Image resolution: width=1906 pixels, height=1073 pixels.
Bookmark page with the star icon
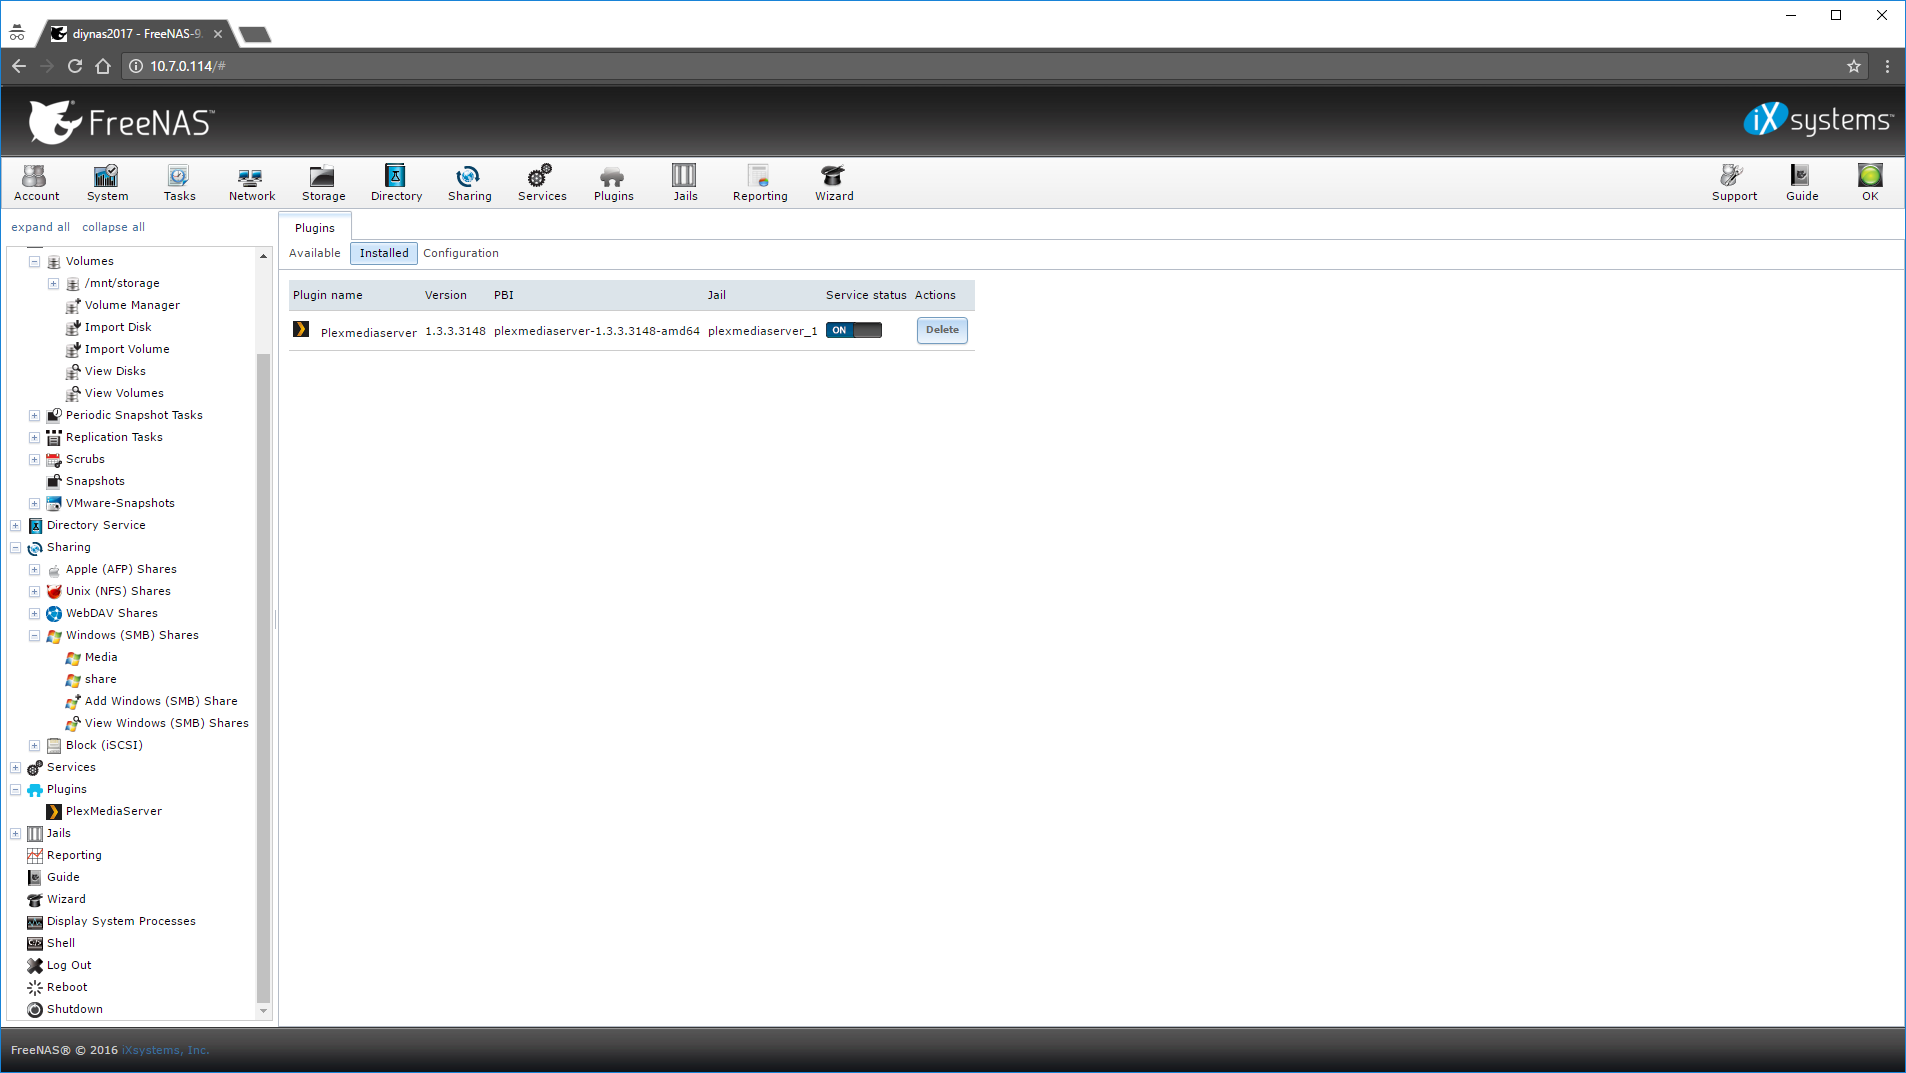pyautogui.click(x=1853, y=66)
